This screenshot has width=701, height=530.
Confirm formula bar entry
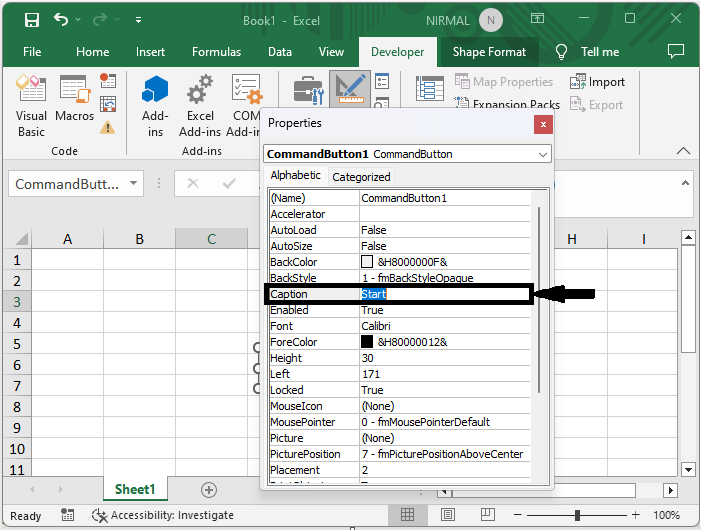[x=229, y=183]
